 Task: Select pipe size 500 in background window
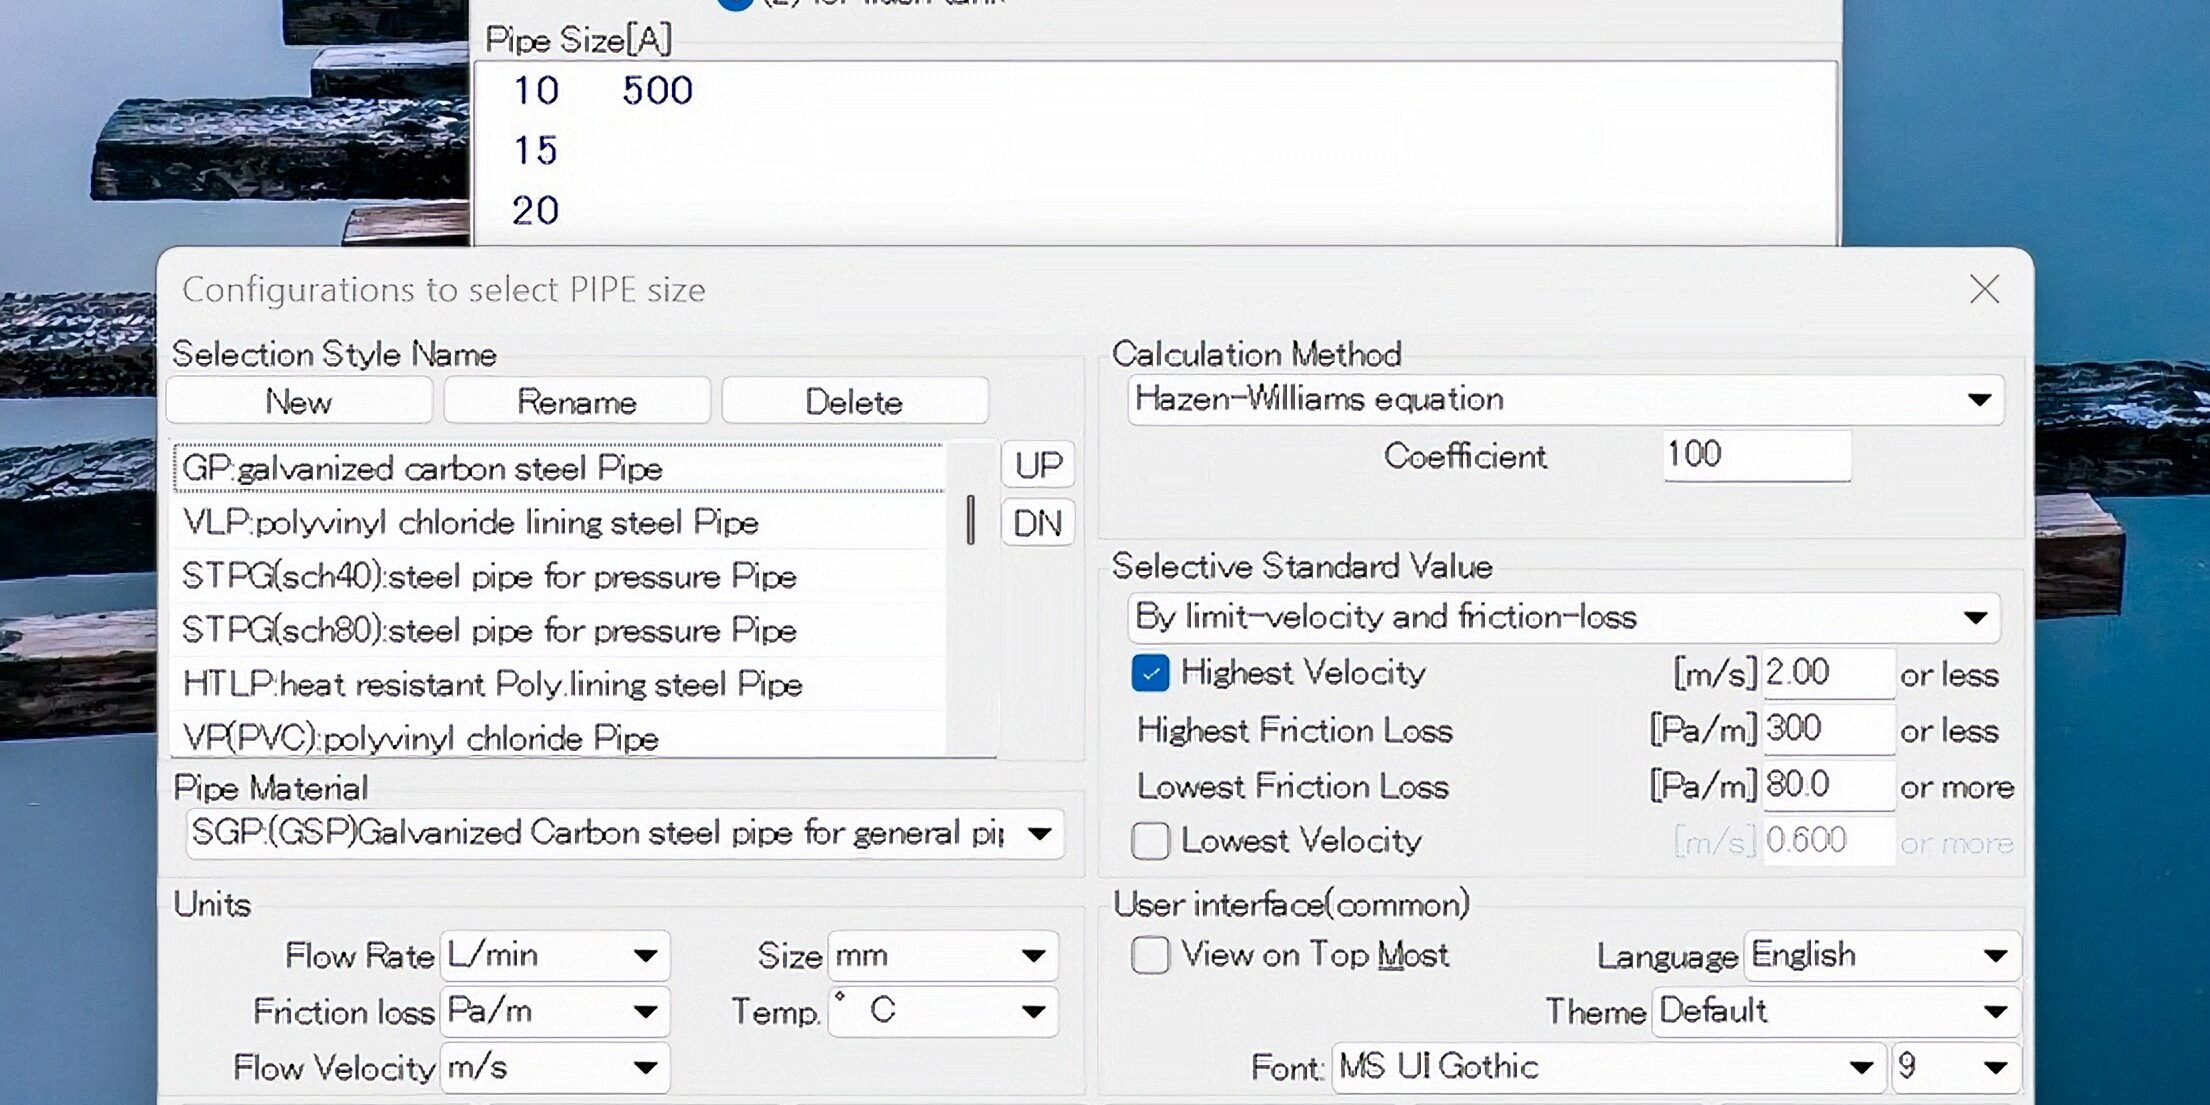(x=657, y=91)
